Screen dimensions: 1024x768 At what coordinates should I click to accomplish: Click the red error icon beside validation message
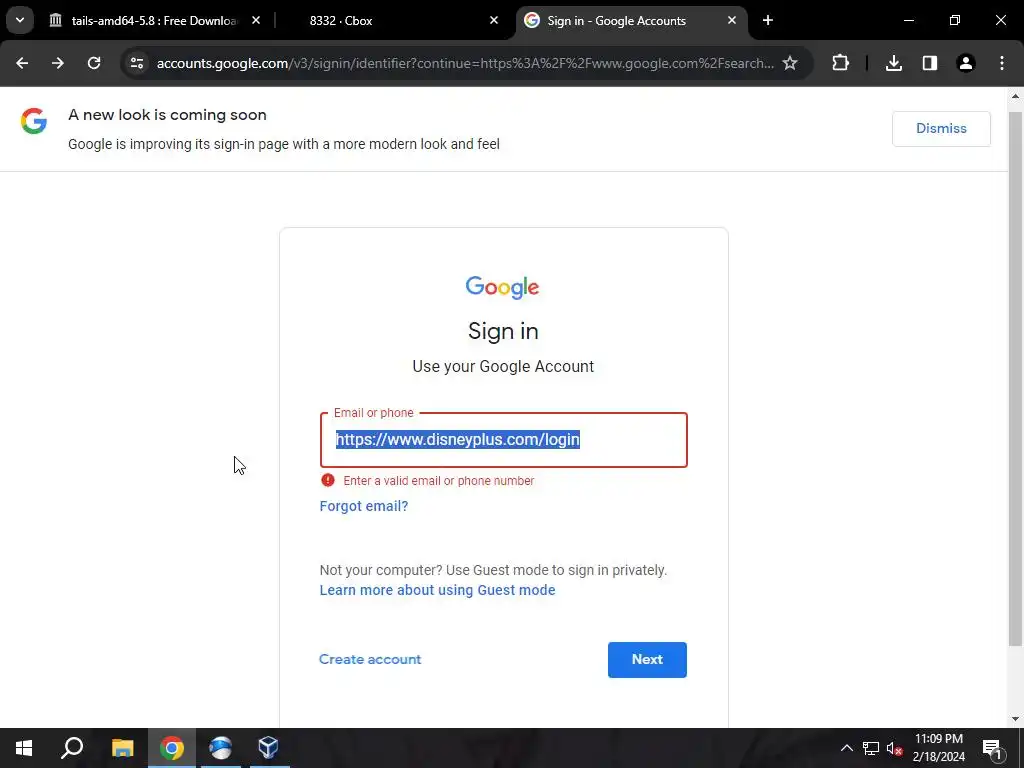tap(328, 481)
